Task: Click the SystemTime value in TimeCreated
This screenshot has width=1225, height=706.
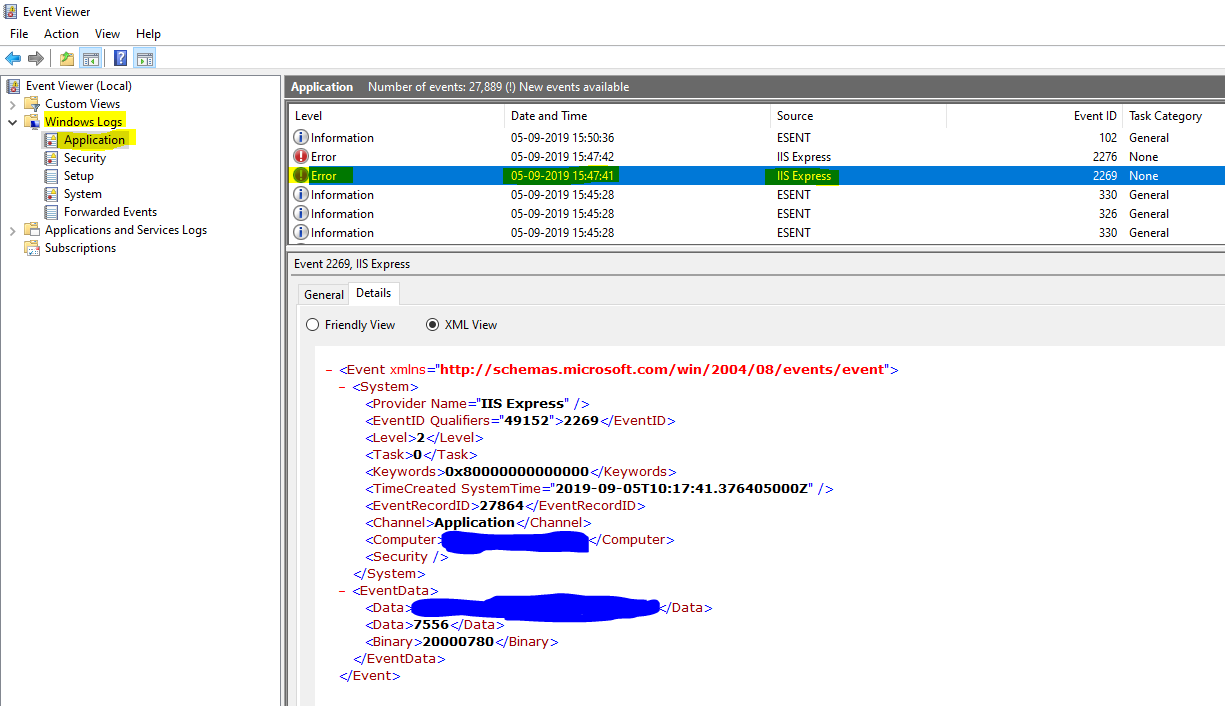Action: (682, 489)
